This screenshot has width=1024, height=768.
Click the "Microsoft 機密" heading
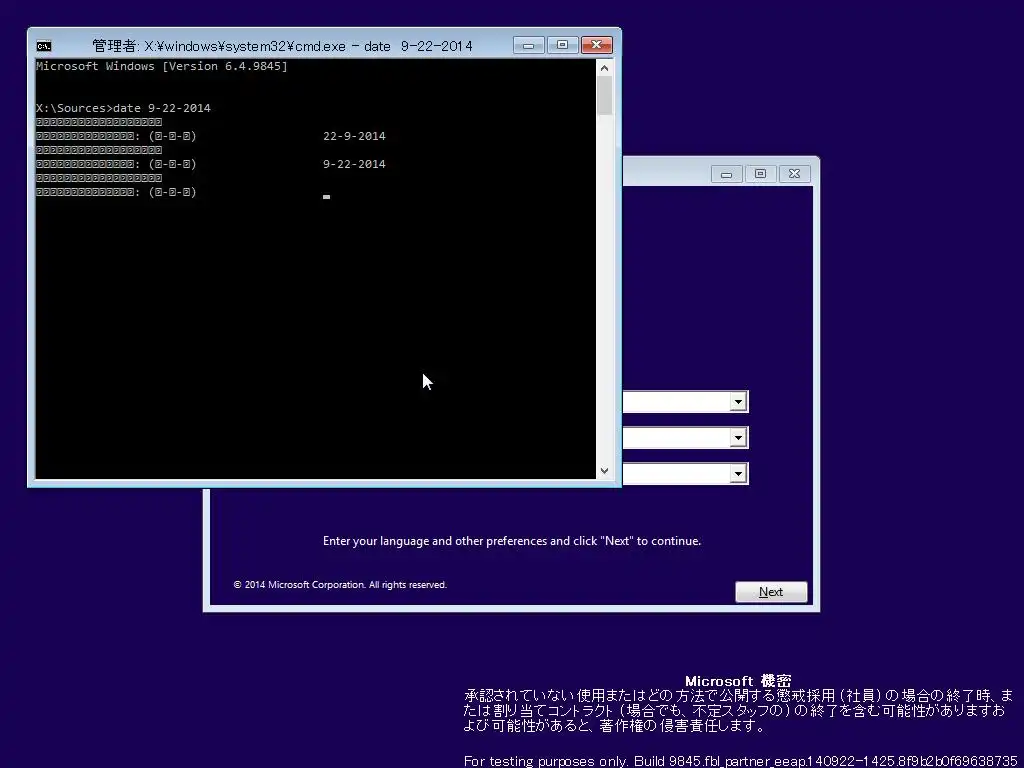738,681
